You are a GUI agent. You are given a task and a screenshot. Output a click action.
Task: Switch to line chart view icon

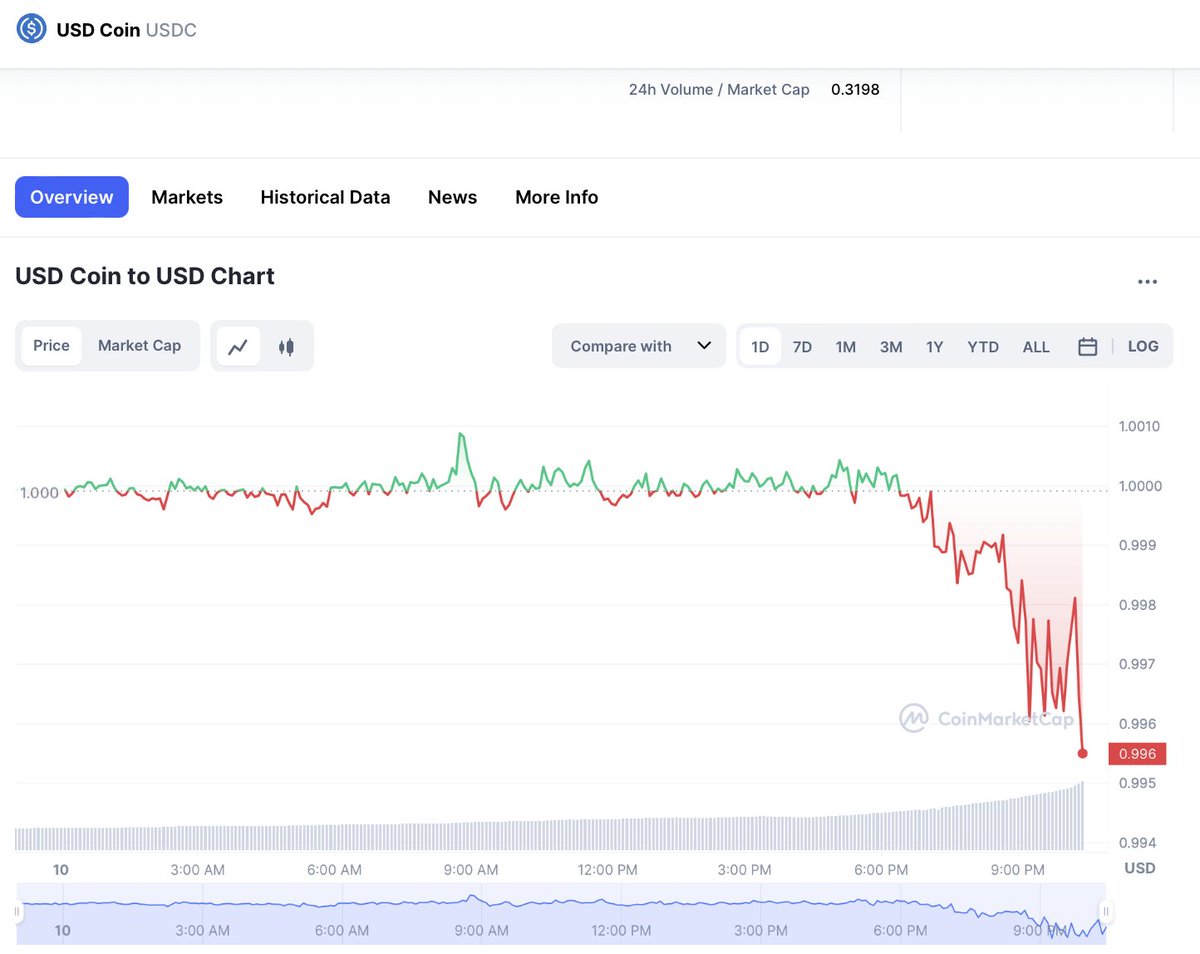[x=238, y=346]
